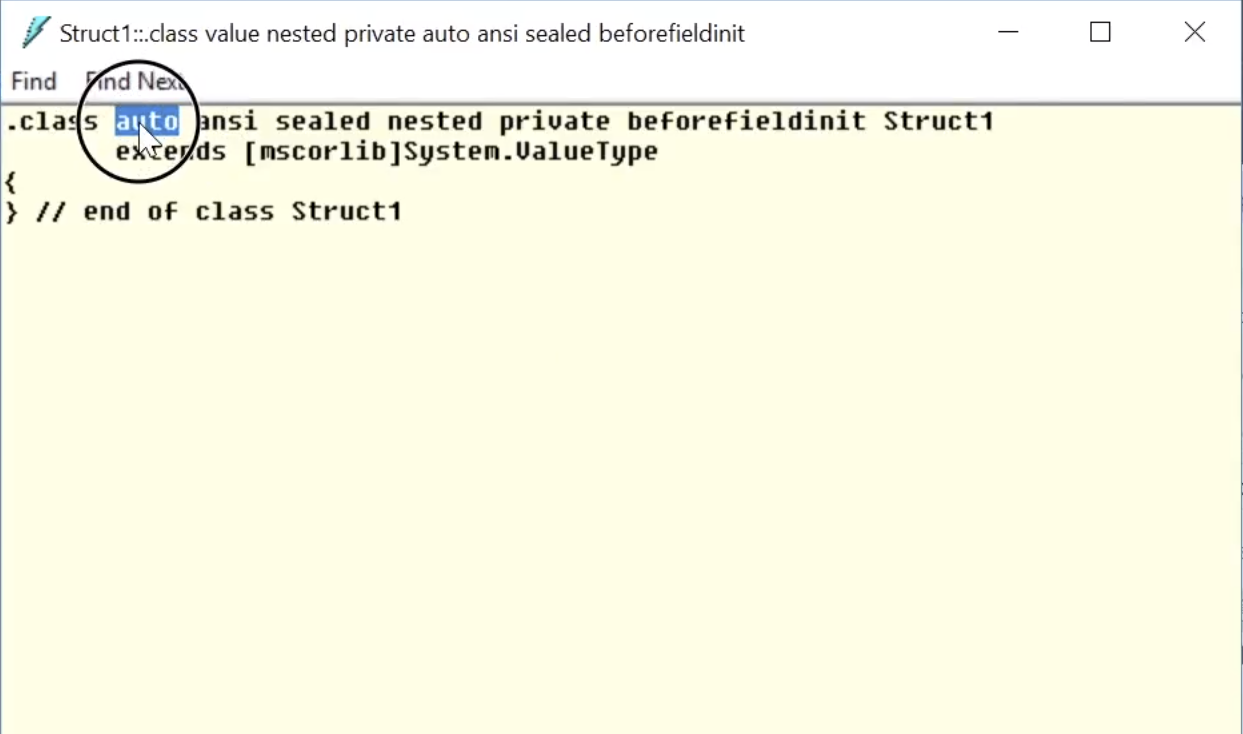Maximize the Struct1 disassembly window
The image size is (1243, 734).
tap(1100, 33)
